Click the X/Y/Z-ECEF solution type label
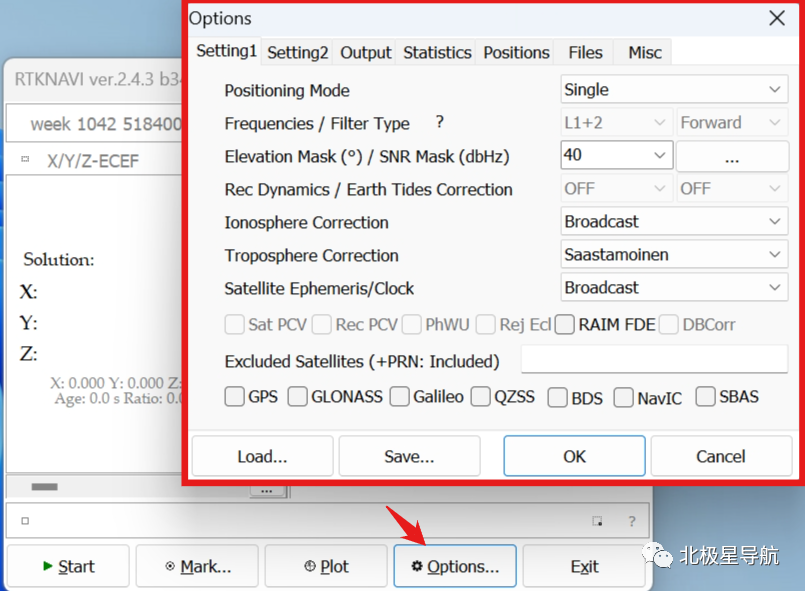Viewport: 805px width, 591px height. point(93,161)
